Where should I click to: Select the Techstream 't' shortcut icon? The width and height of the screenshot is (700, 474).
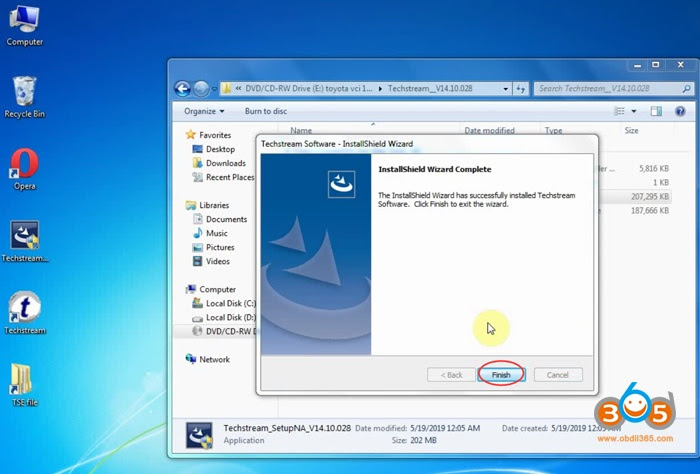point(25,313)
